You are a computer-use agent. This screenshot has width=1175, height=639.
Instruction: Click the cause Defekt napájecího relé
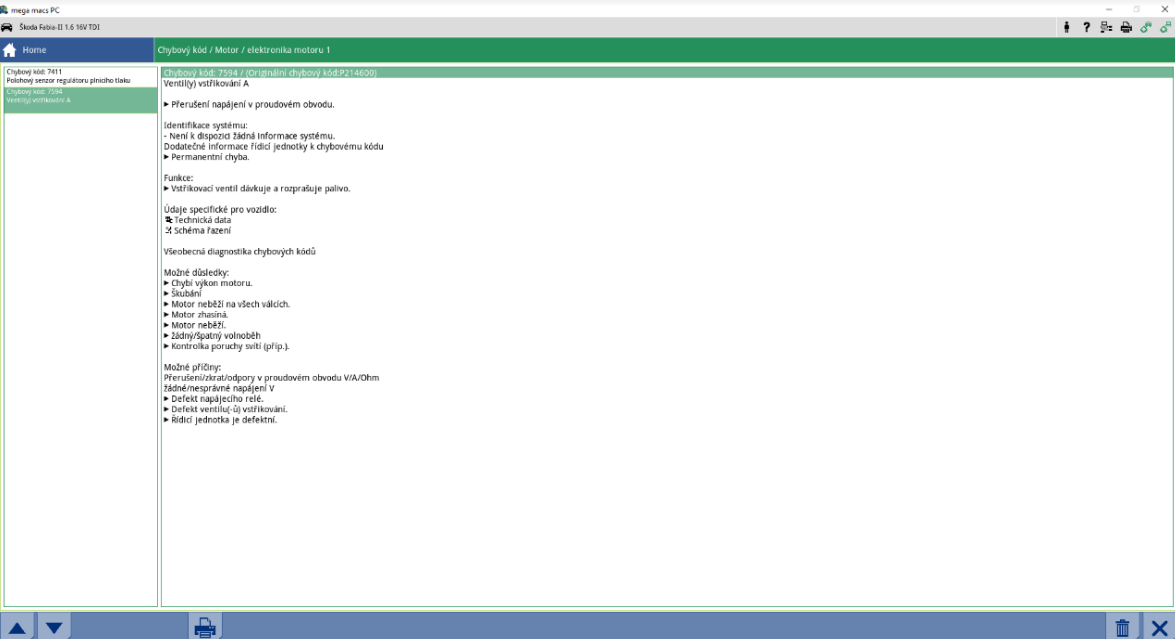(217, 399)
